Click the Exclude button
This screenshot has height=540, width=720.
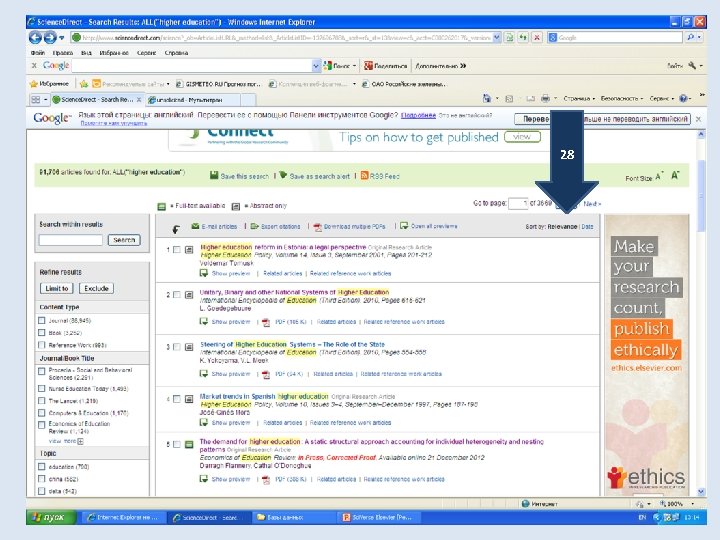pos(96,288)
